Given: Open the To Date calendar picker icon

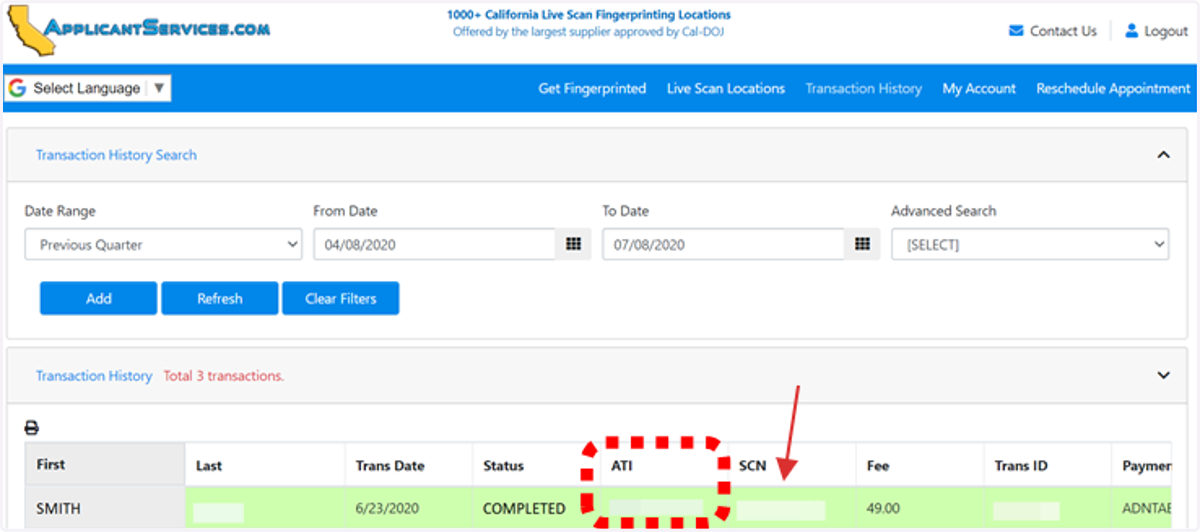Looking at the screenshot, I should coord(862,244).
